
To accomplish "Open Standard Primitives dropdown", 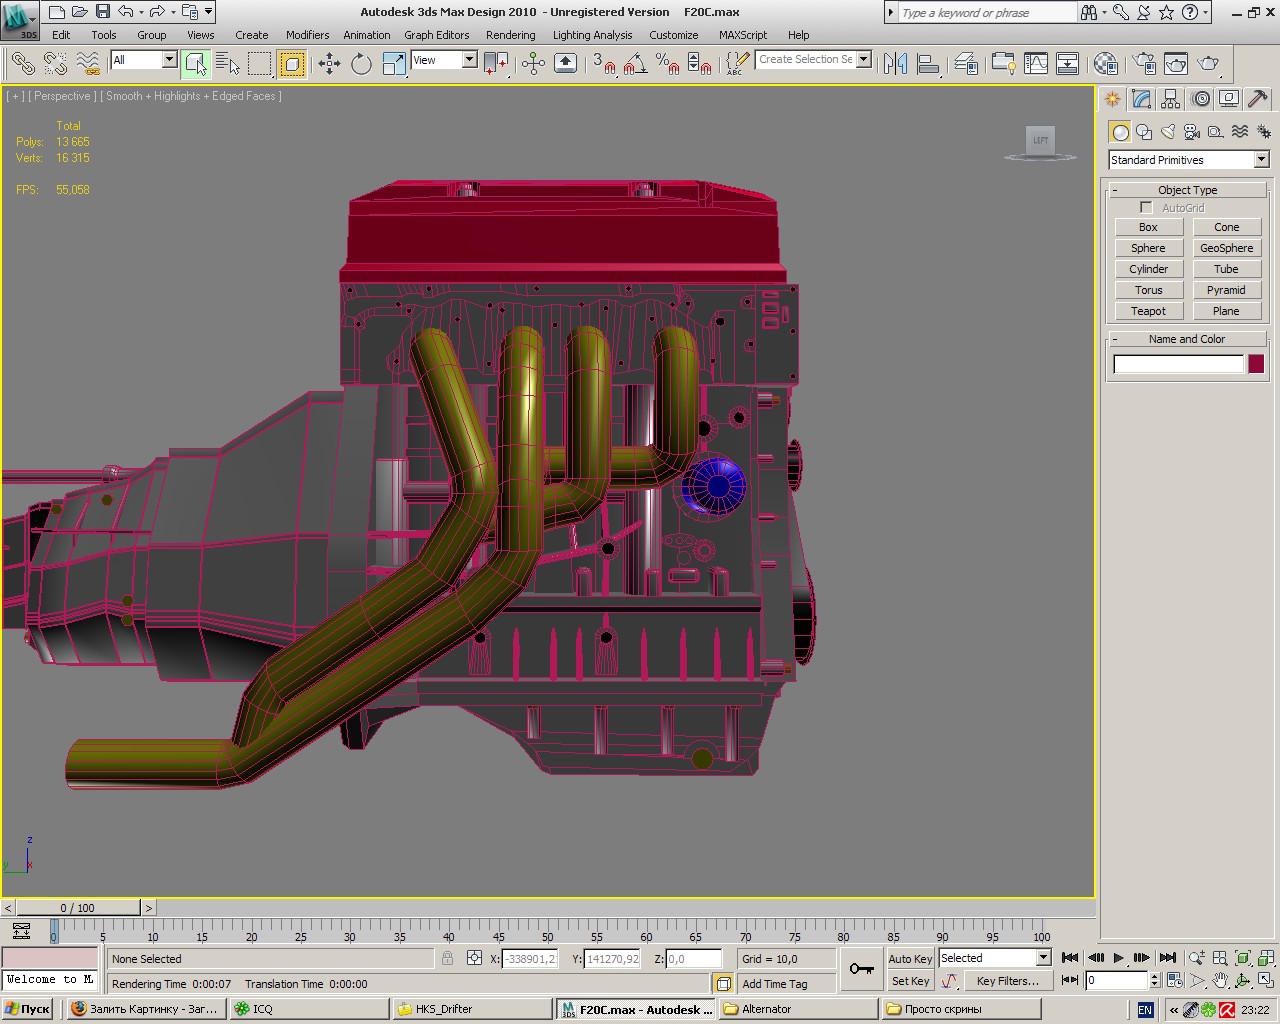I will [1188, 160].
